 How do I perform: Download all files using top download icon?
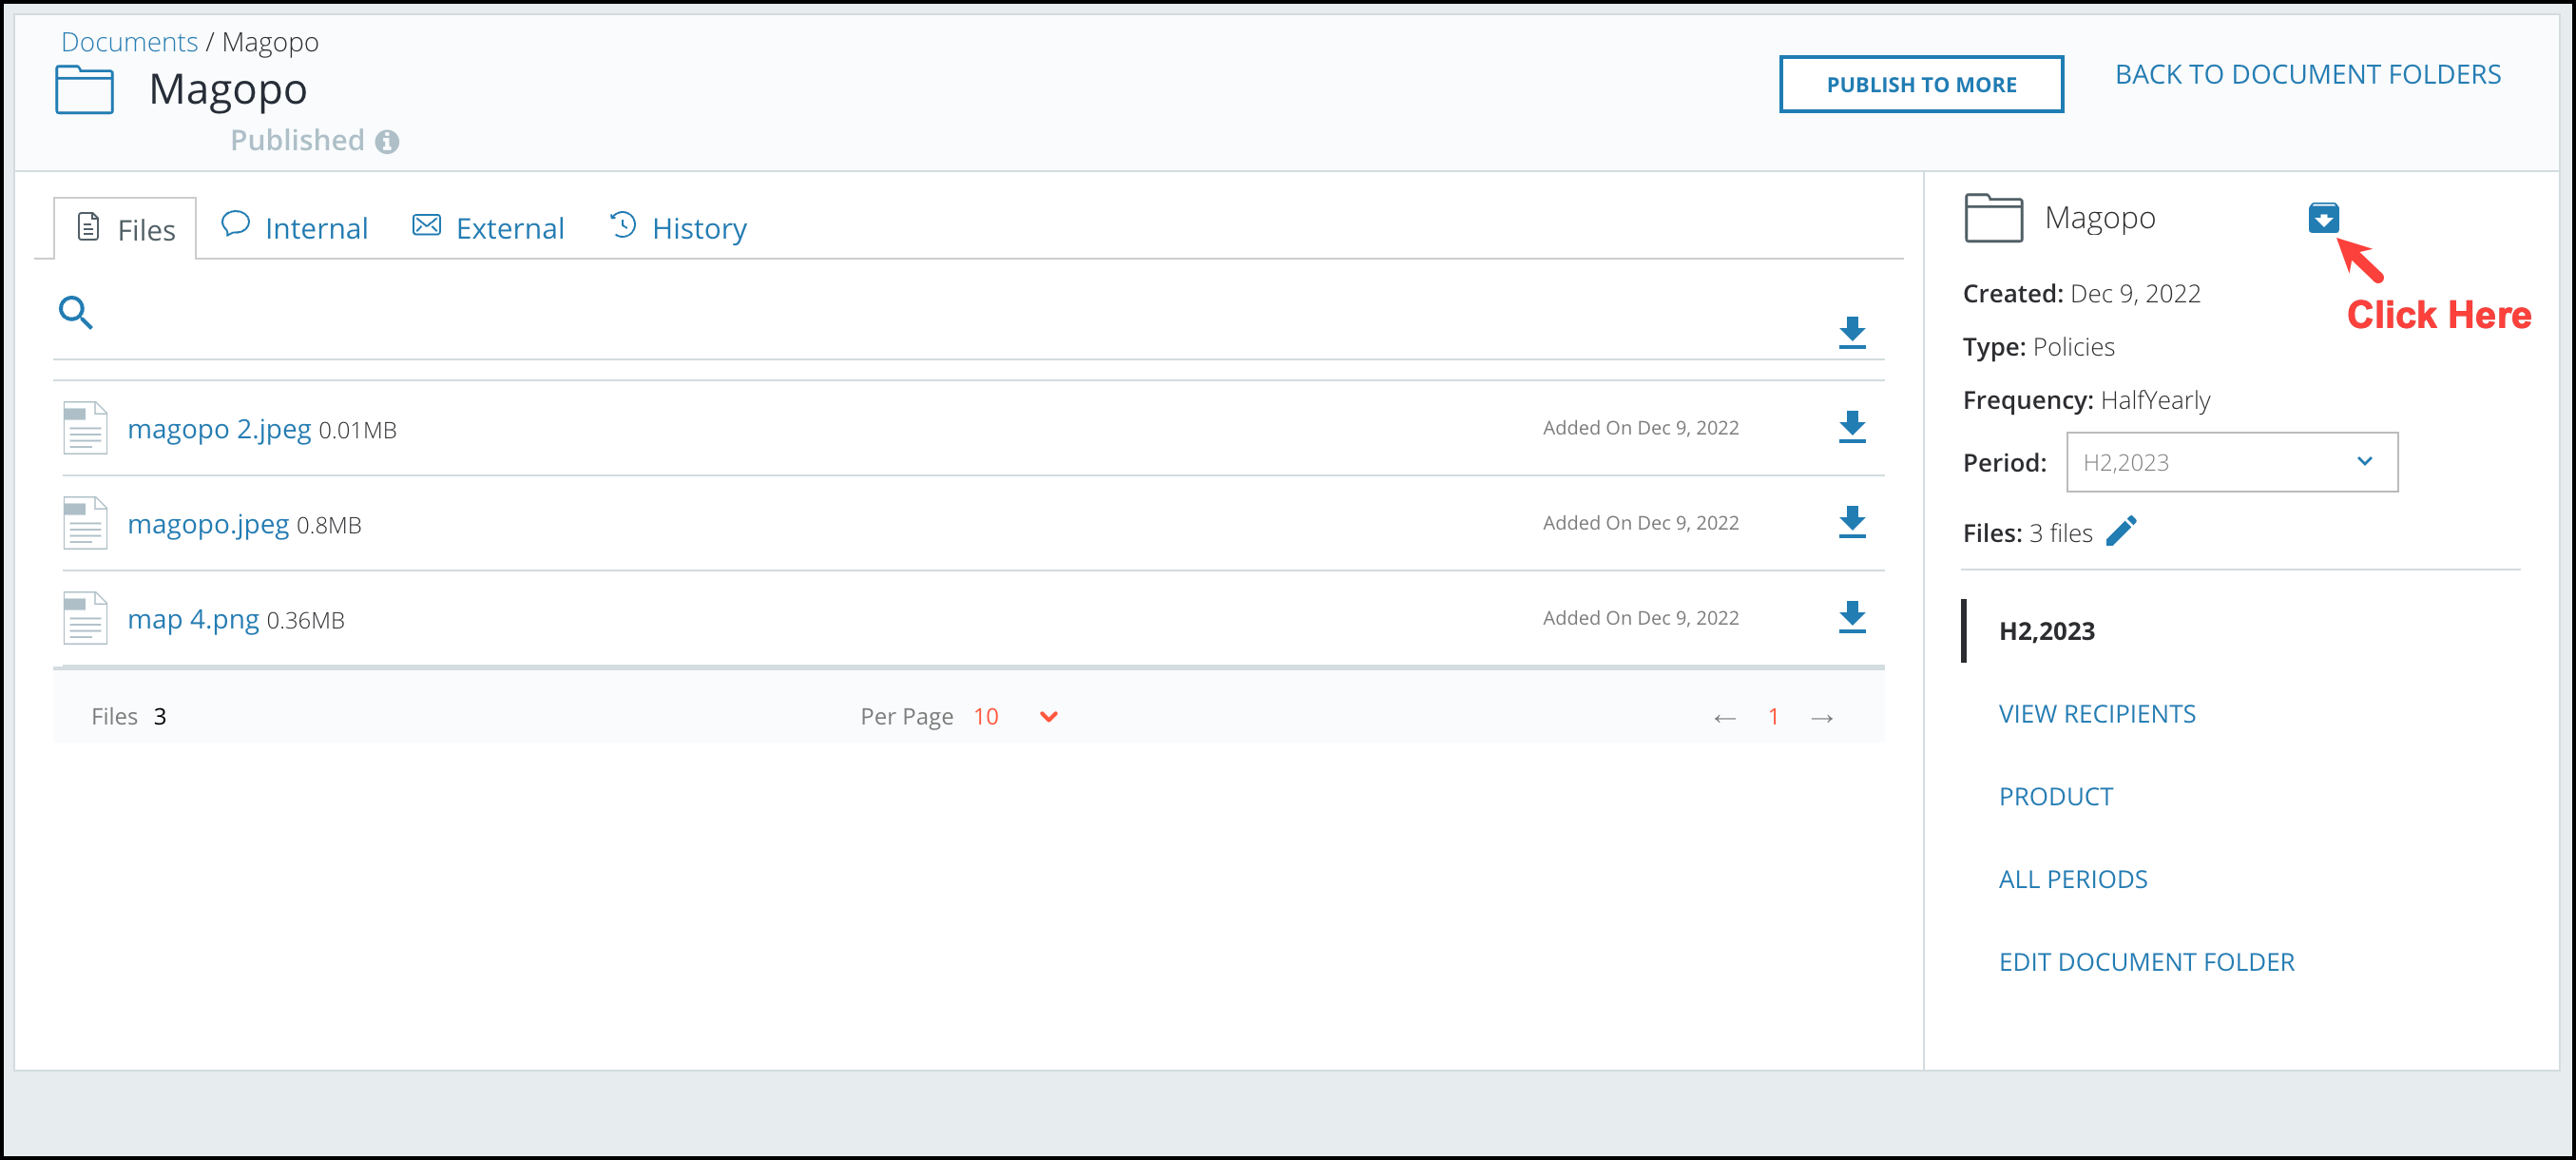1852,332
